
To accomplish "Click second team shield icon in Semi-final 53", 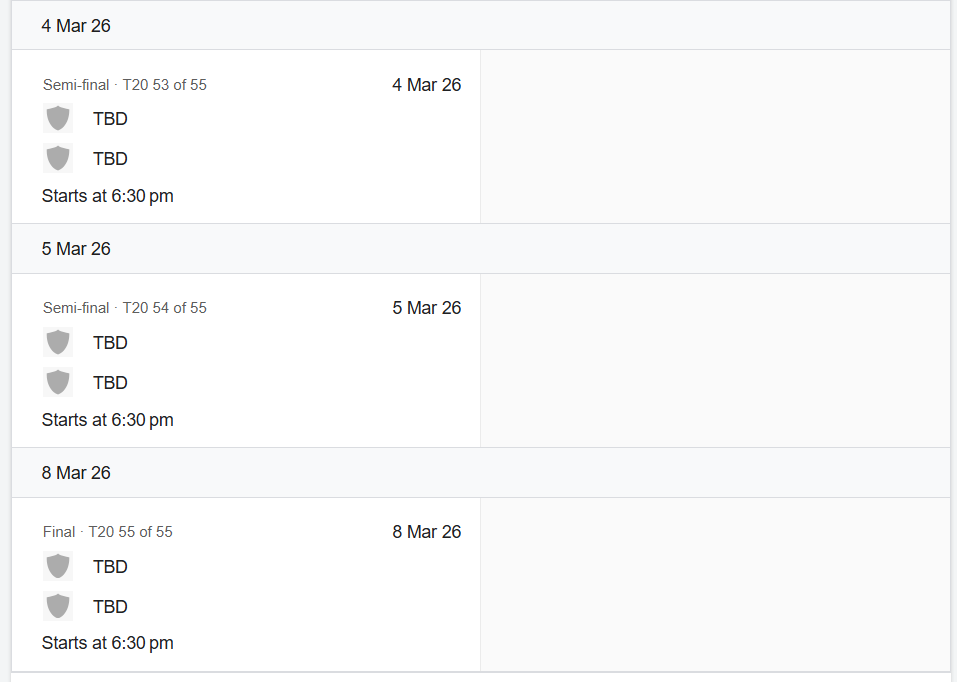I will coord(58,158).
